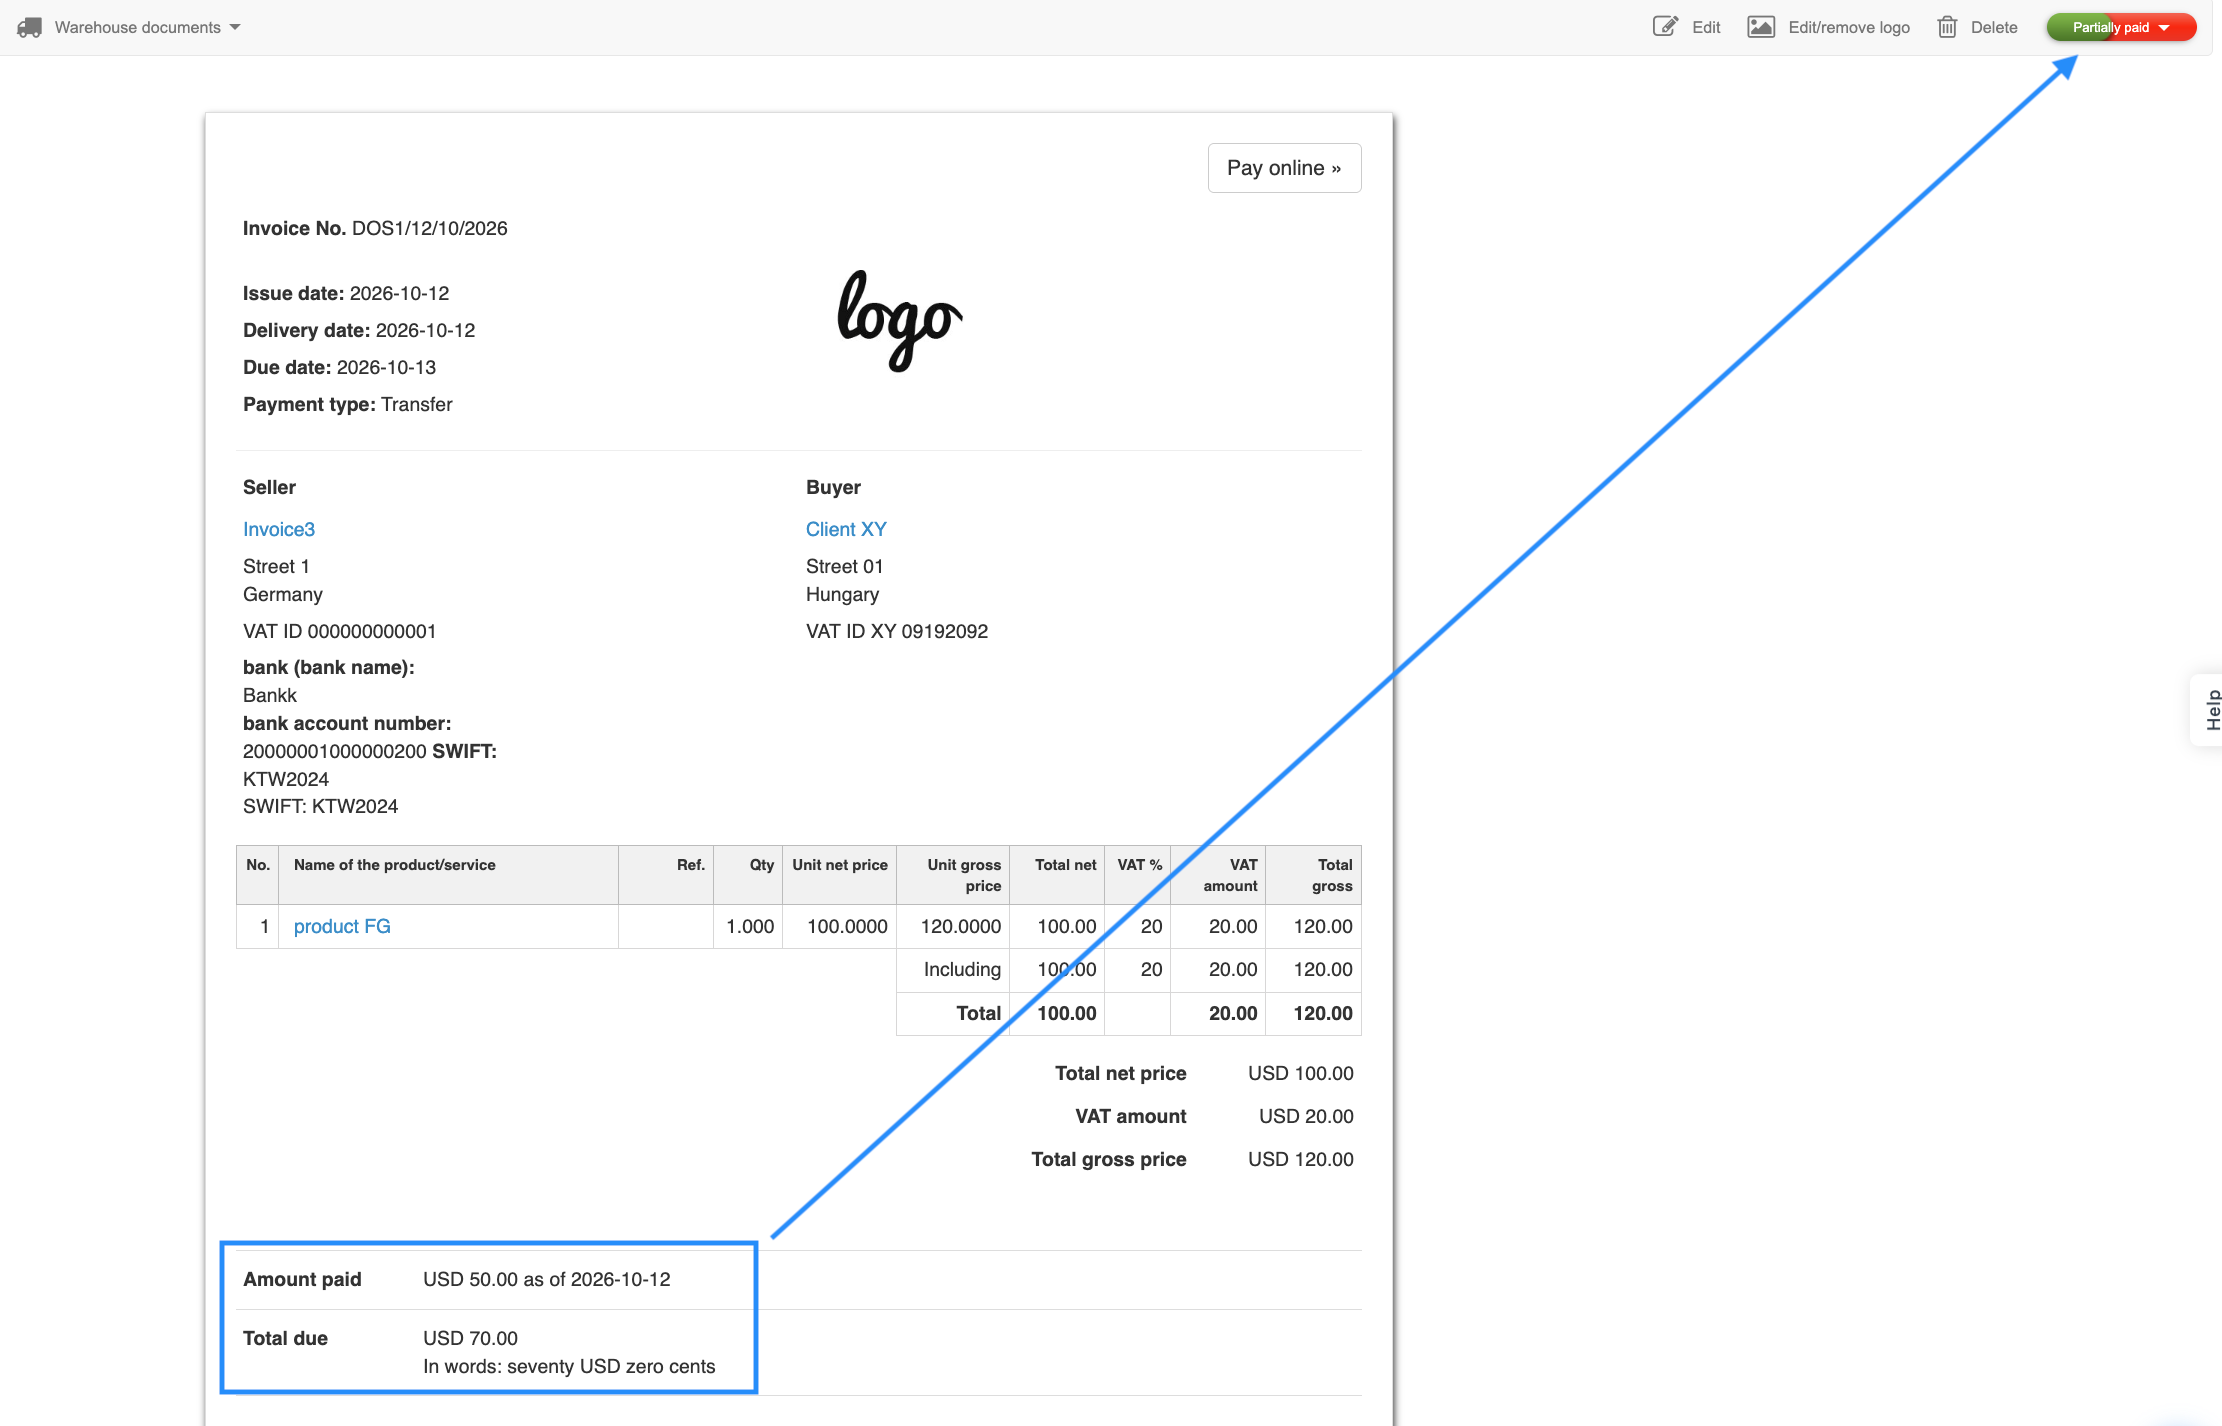
Task: Open the Partially paid status dropdown
Action: (x=2121, y=27)
